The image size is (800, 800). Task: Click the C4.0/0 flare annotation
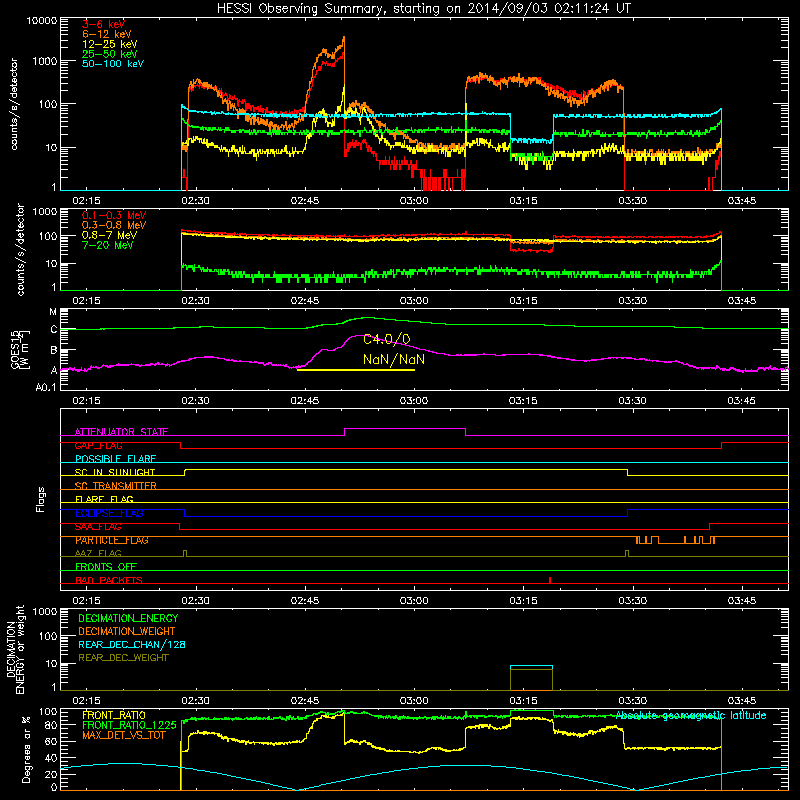pyautogui.click(x=387, y=339)
